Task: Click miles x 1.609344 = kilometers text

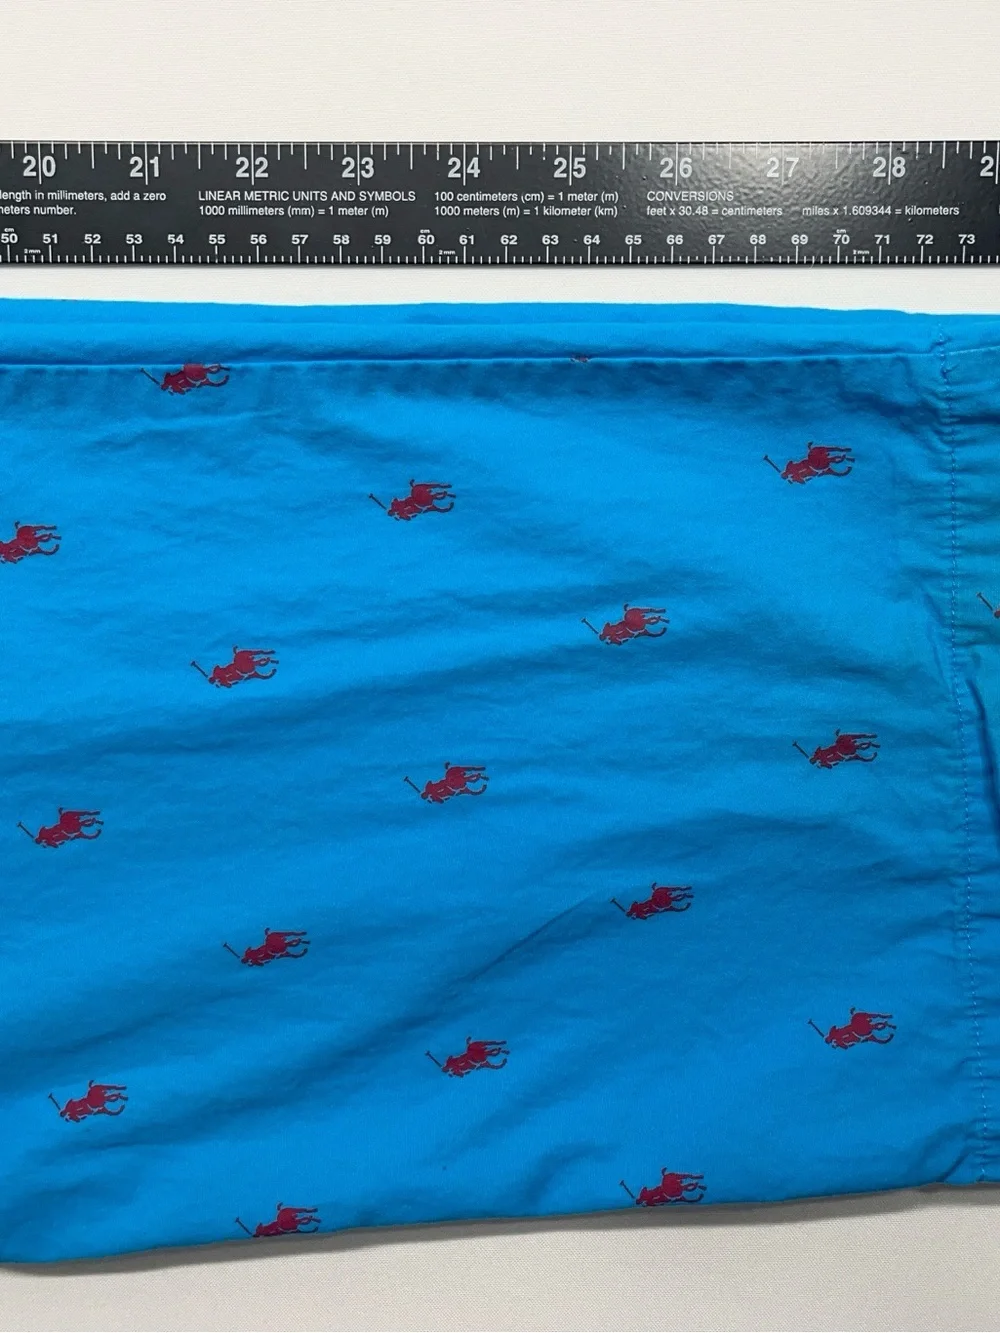Action: 880,211
